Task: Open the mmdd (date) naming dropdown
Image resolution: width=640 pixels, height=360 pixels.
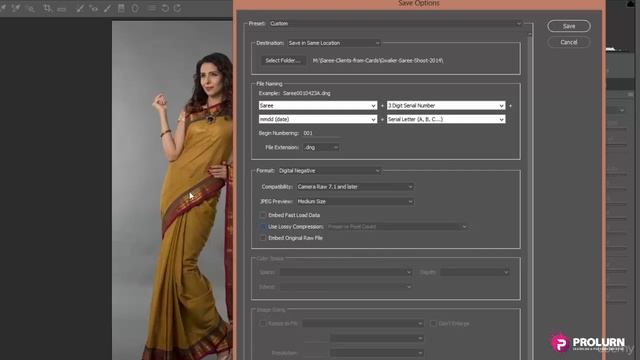Action: [x=318, y=119]
